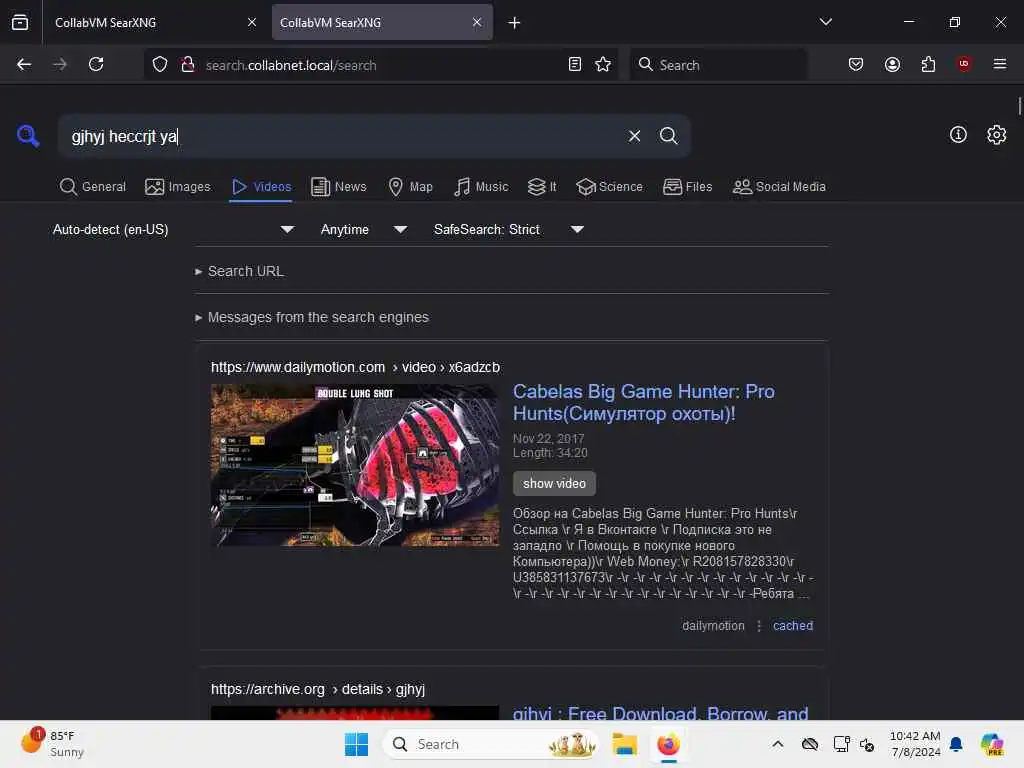Select the Science search category
The image size is (1024, 768).
point(609,187)
